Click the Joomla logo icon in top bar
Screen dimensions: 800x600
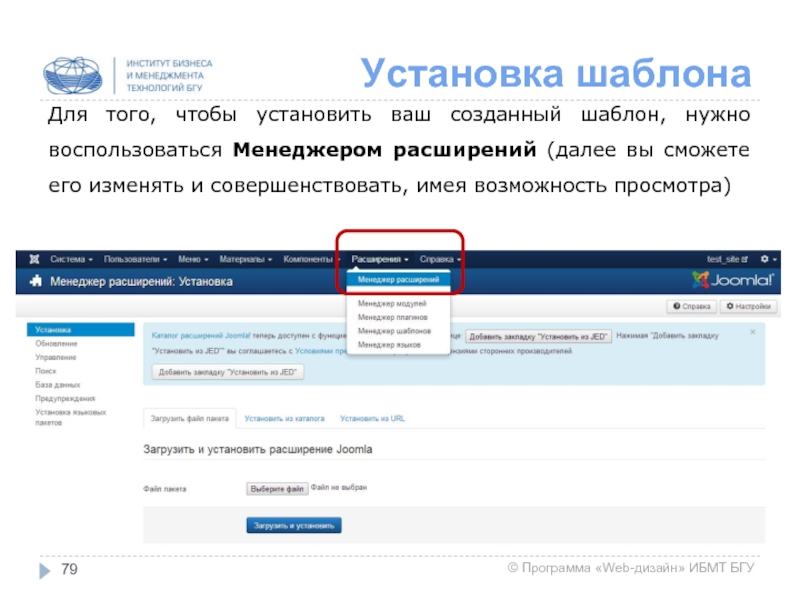35,258
